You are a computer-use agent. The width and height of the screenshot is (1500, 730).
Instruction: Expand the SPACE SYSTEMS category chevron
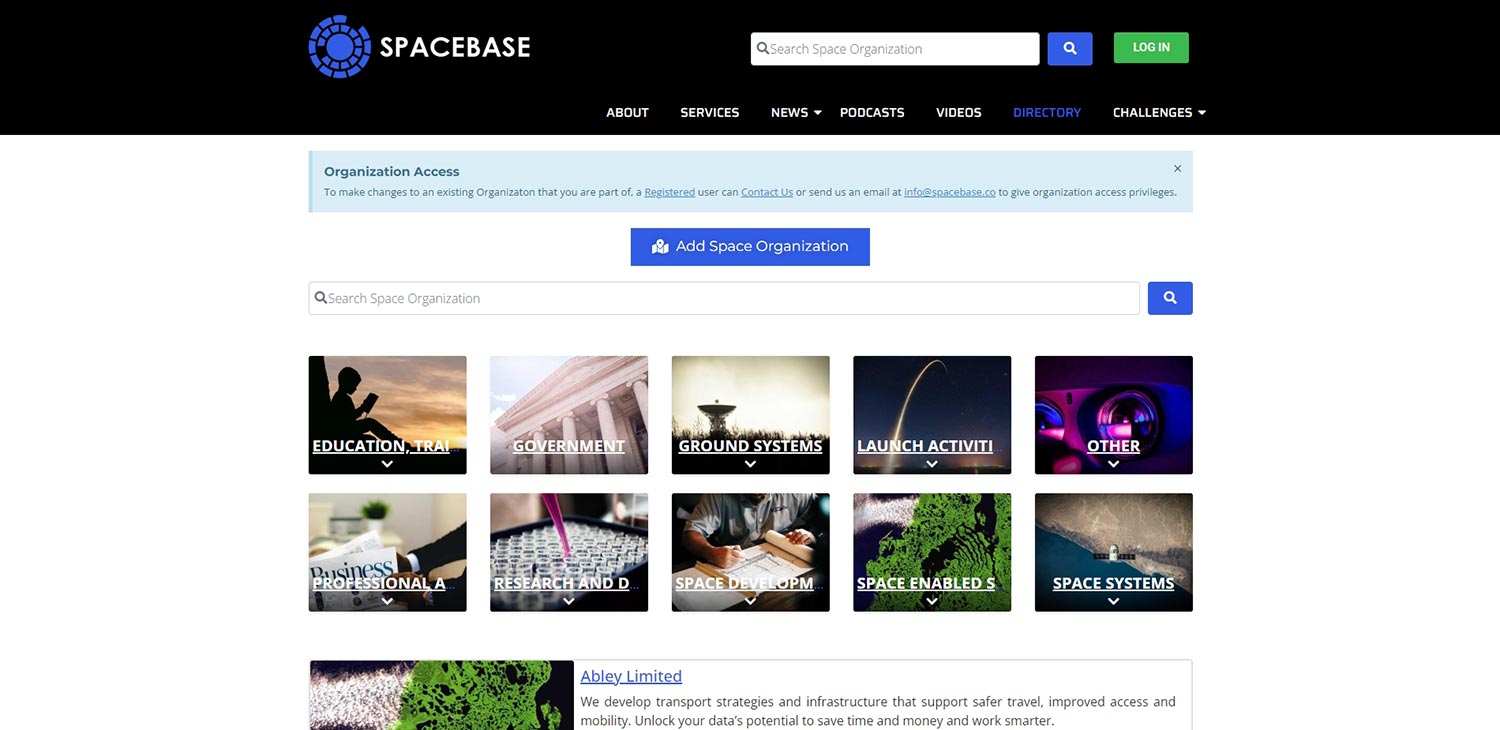(1113, 600)
